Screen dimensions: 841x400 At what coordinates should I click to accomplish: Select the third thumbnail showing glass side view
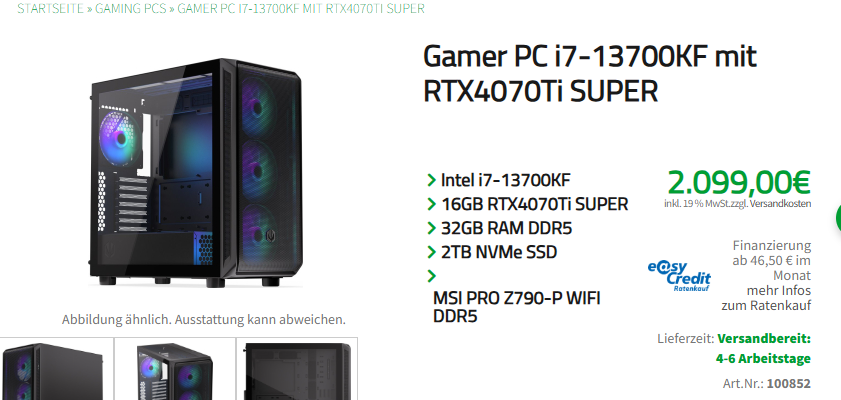click(297, 371)
